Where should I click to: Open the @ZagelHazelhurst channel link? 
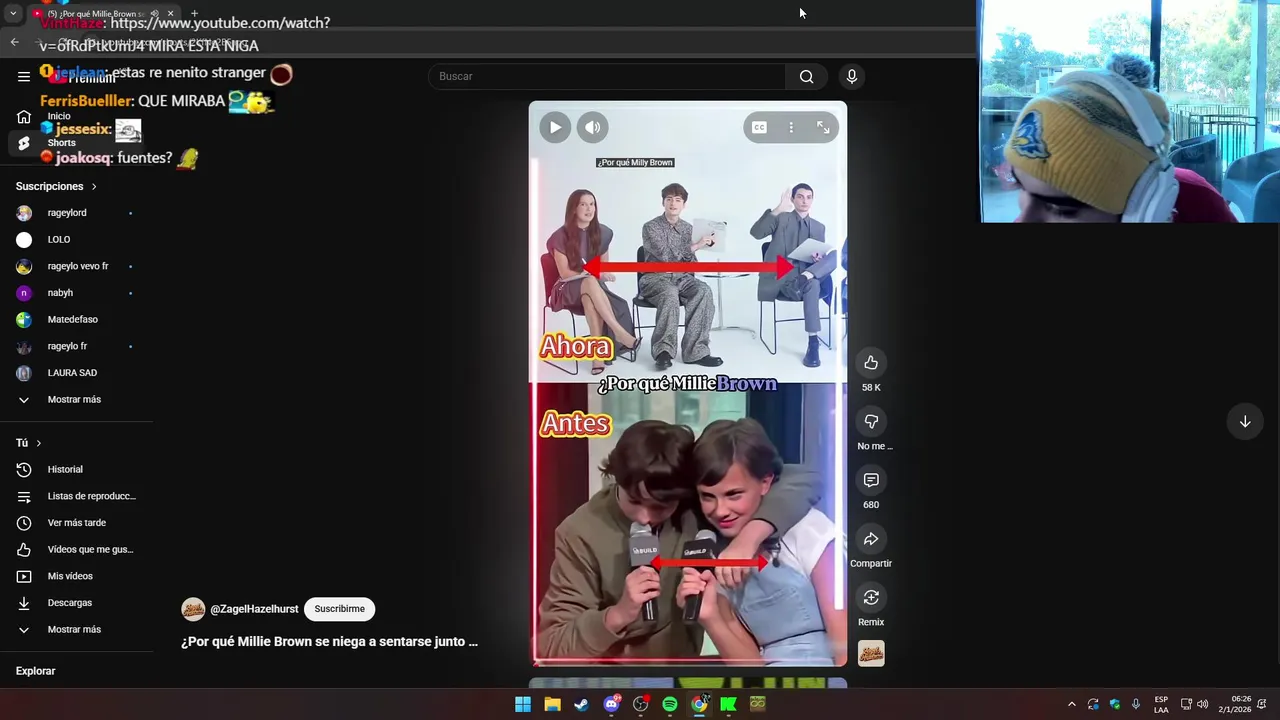pos(254,609)
